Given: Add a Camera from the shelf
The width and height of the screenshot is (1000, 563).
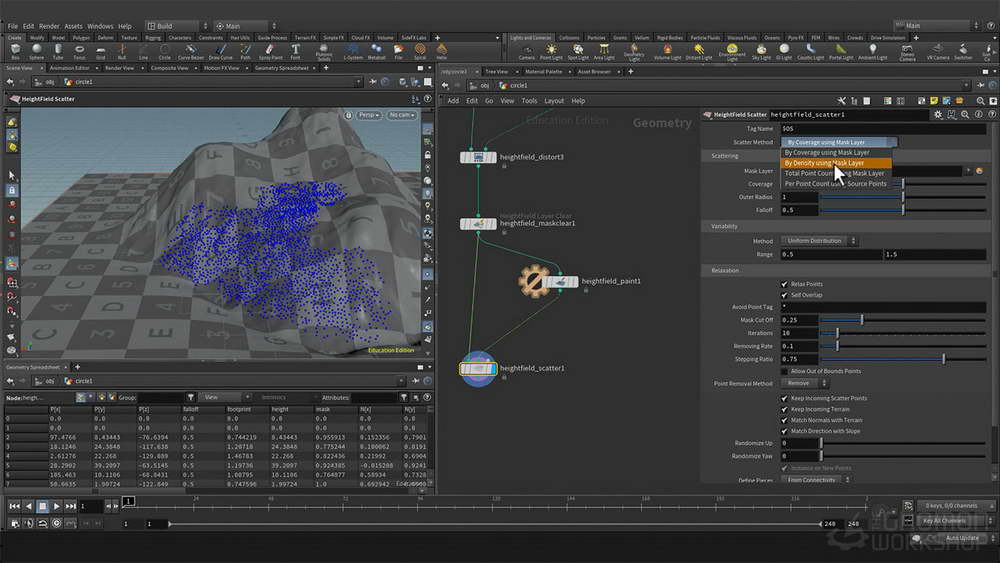Looking at the screenshot, I should tap(526, 52).
